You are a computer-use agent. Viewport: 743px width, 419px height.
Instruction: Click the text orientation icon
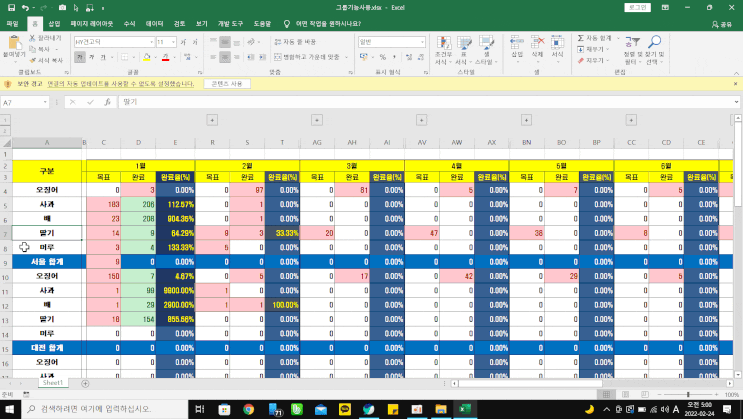click(x=251, y=42)
